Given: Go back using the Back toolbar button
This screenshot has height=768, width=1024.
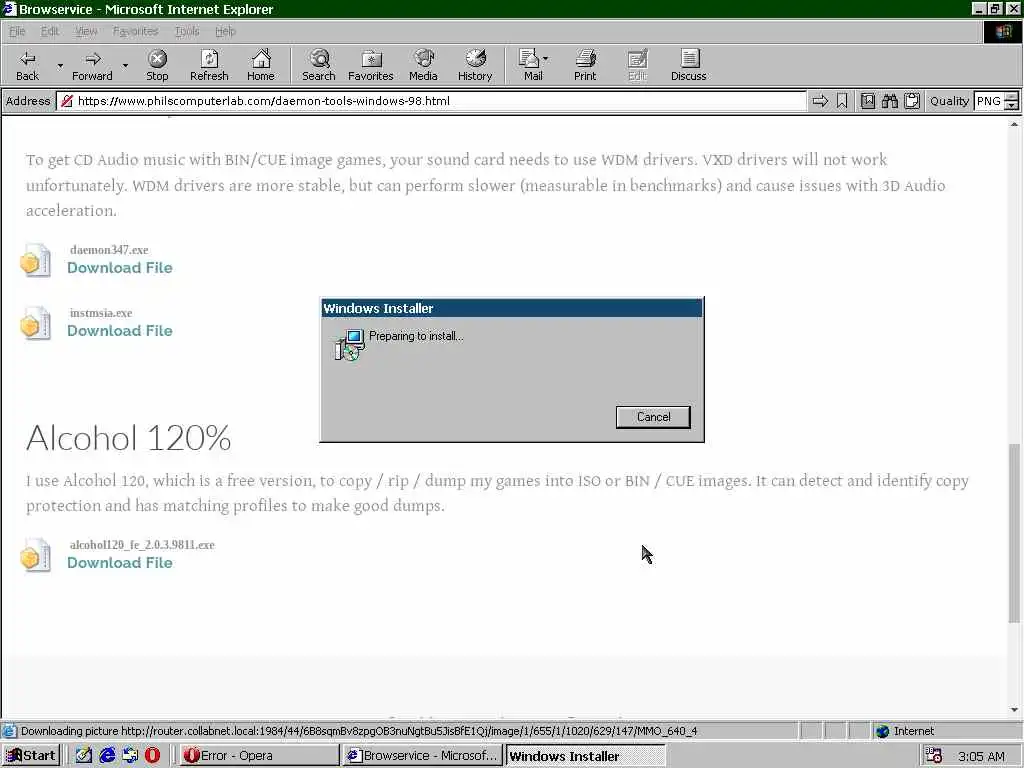Looking at the screenshot, I should pos(27,65).
